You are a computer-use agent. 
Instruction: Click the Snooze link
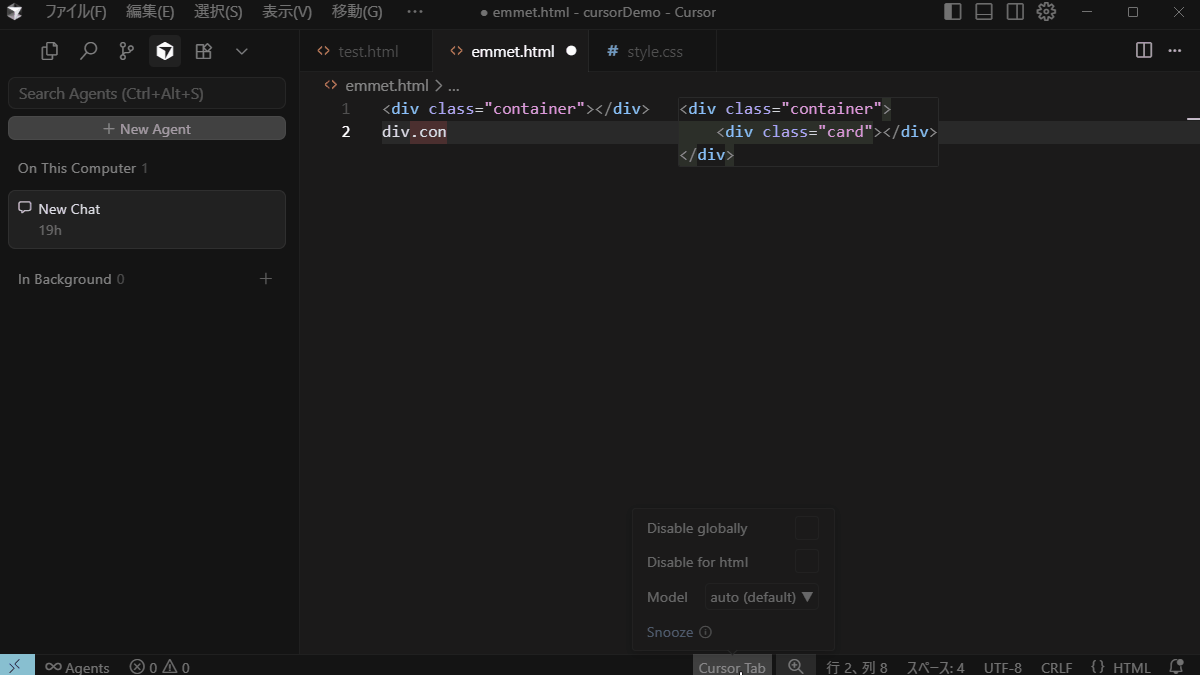click(670, 632)
